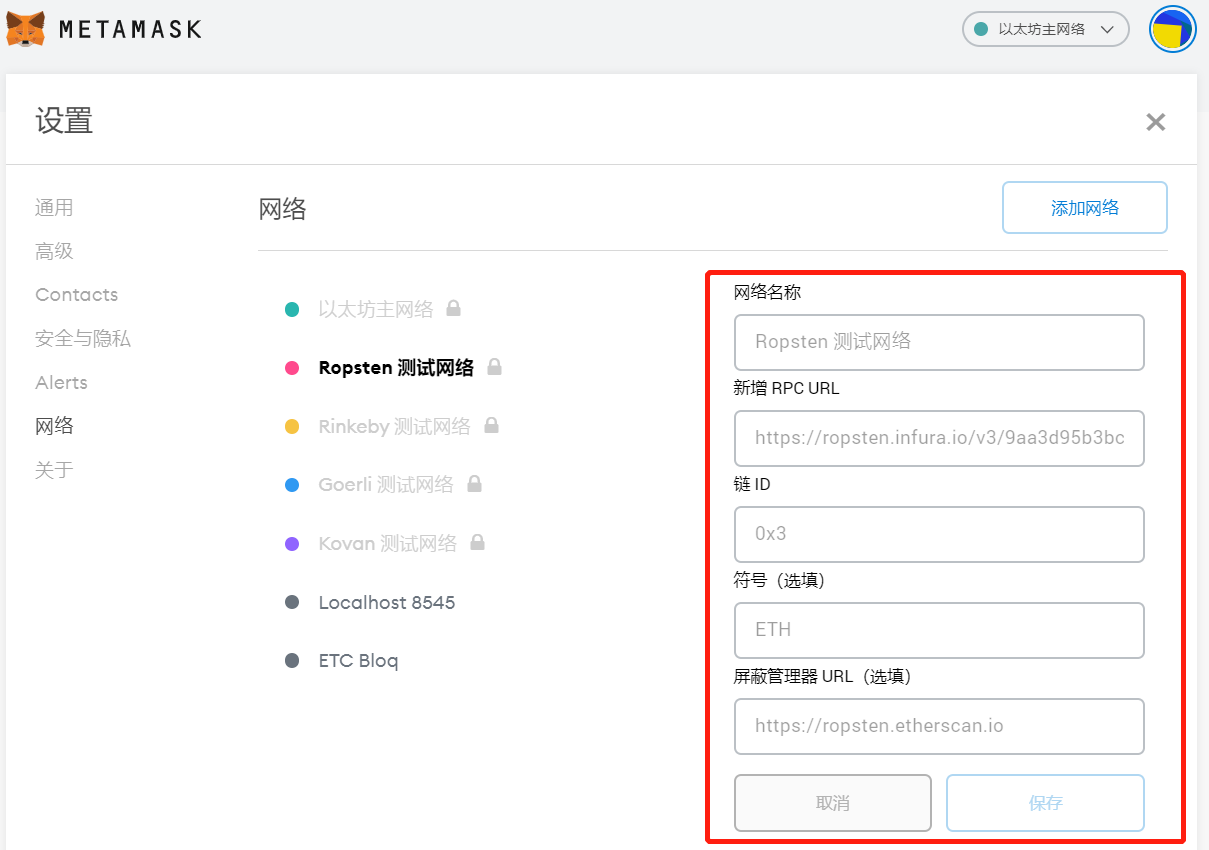Click the pink dot for Ropsten network
This screenshot has height=850, width=1209.
click(x=292, y=367)
